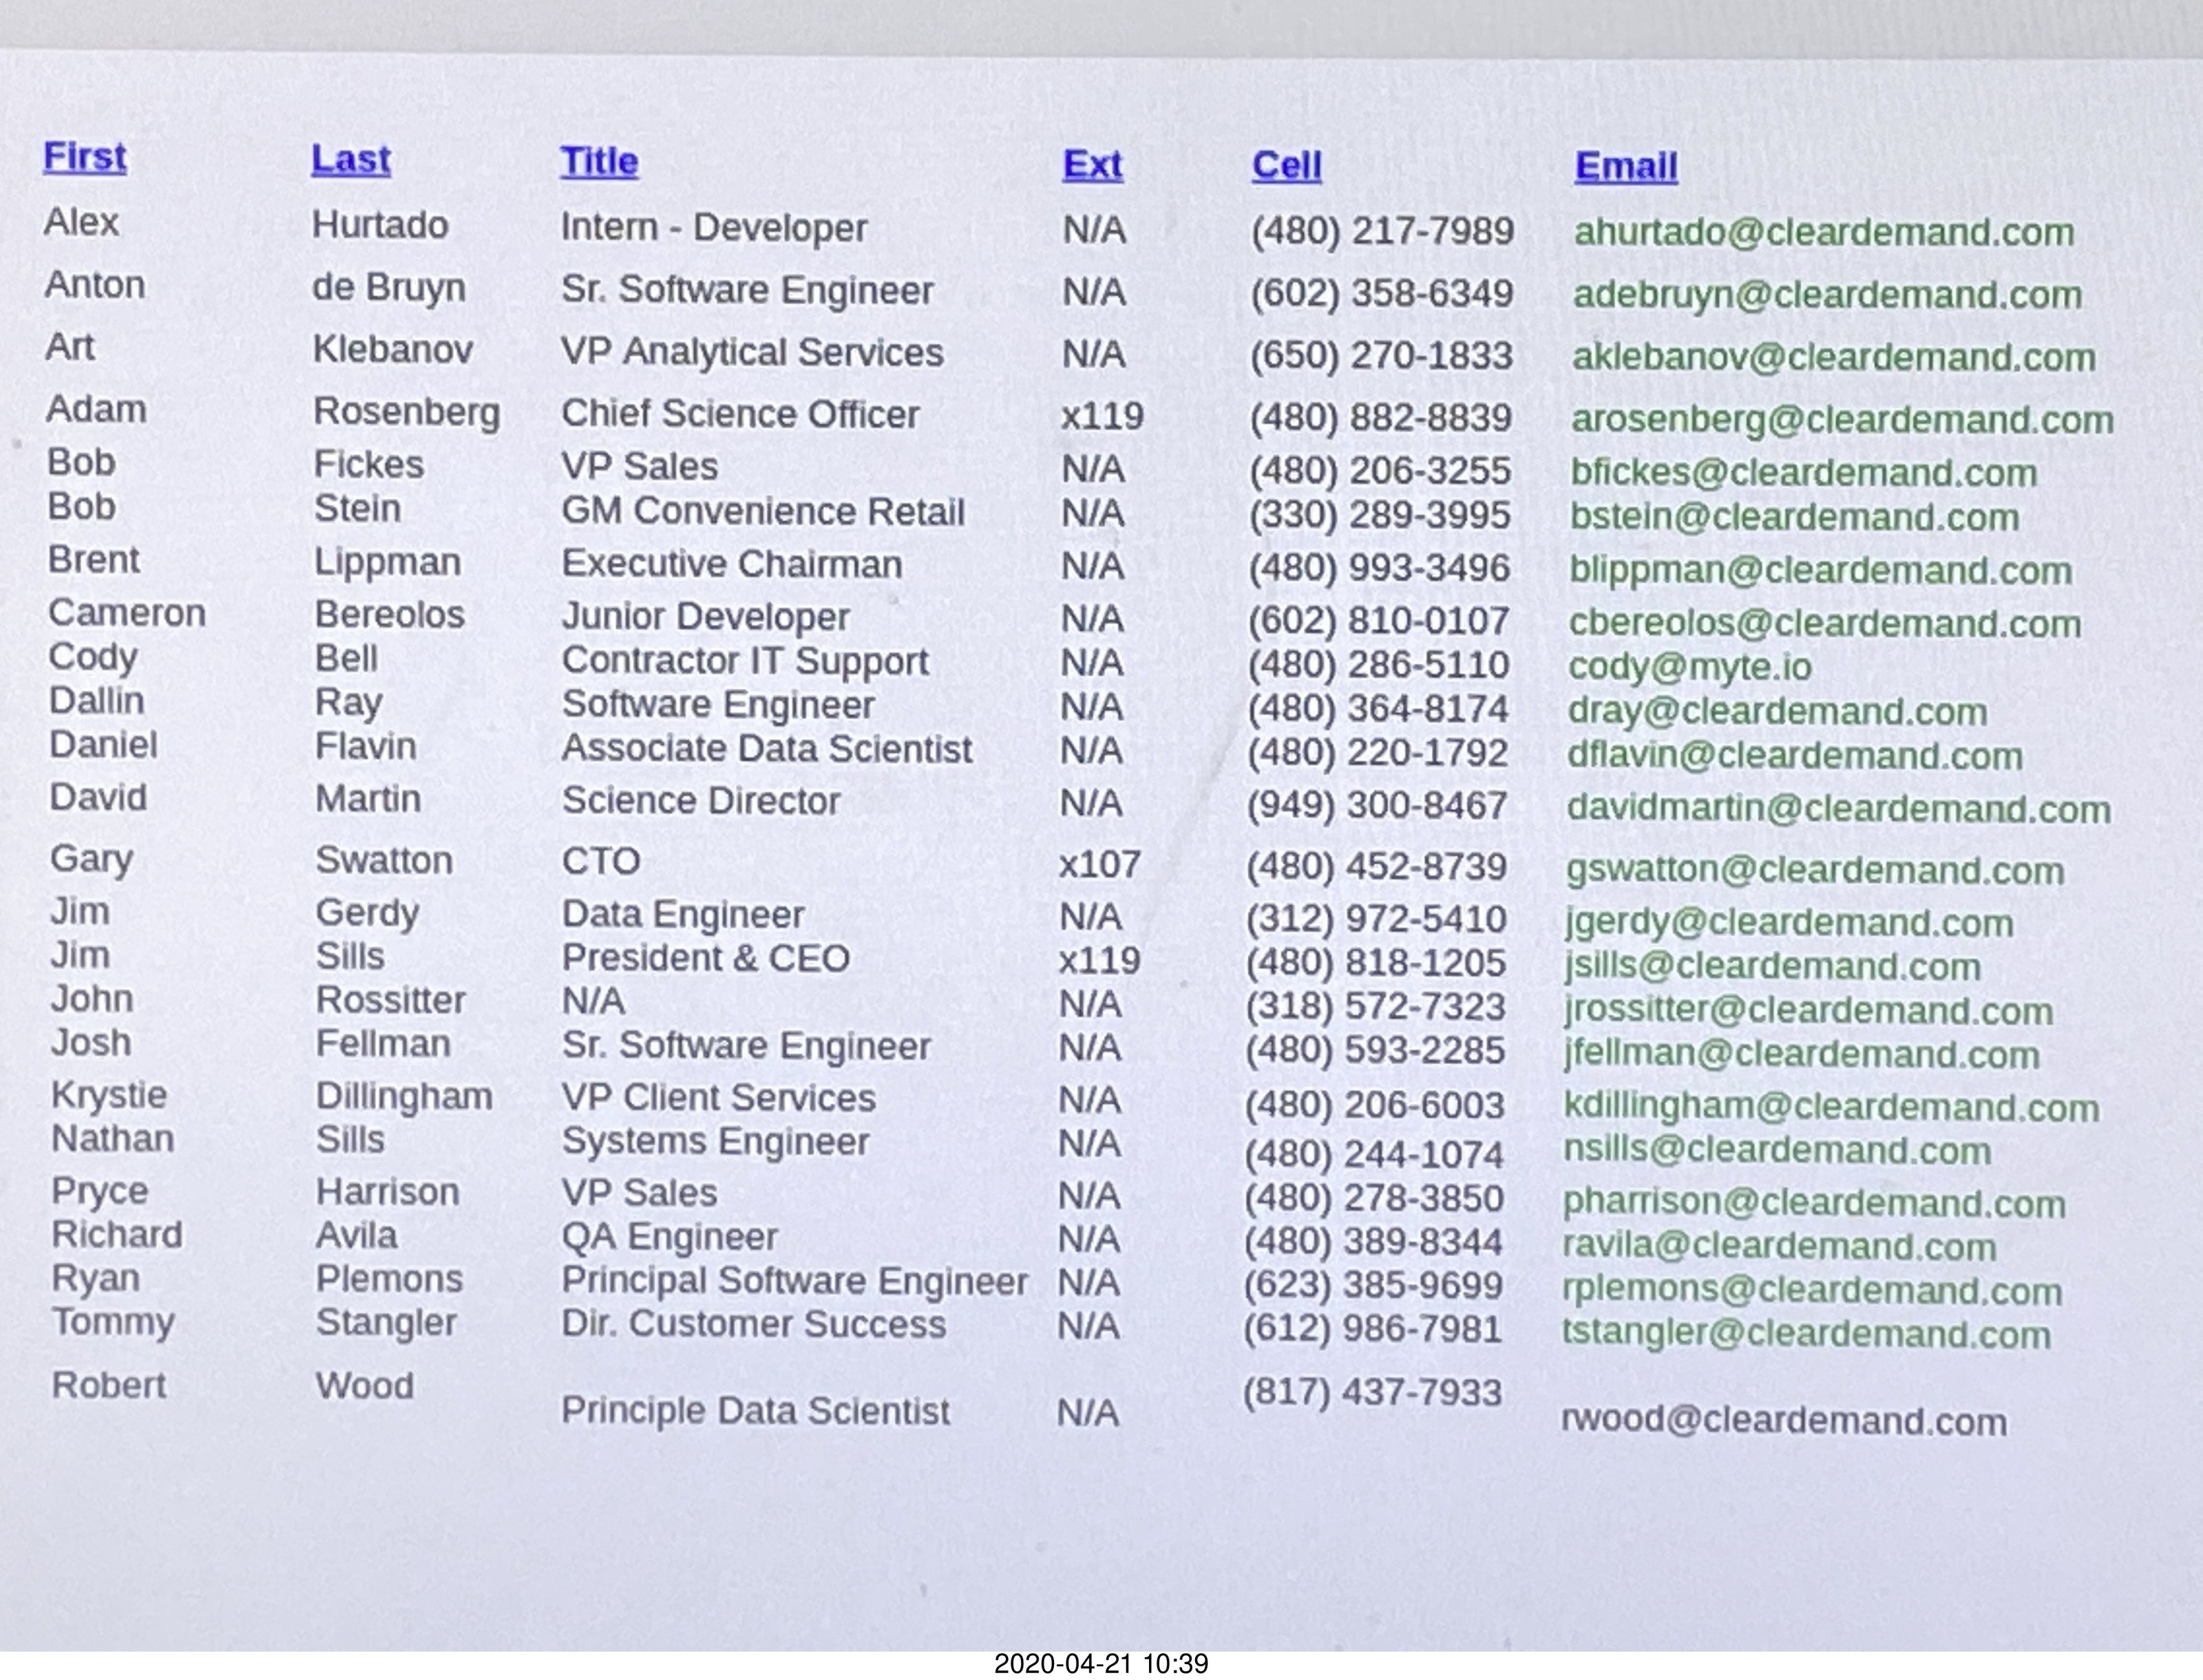2203x1680 pixels.
Task: Open email link aklebanov@cleardemand.com
Action: pos(1834,358)
